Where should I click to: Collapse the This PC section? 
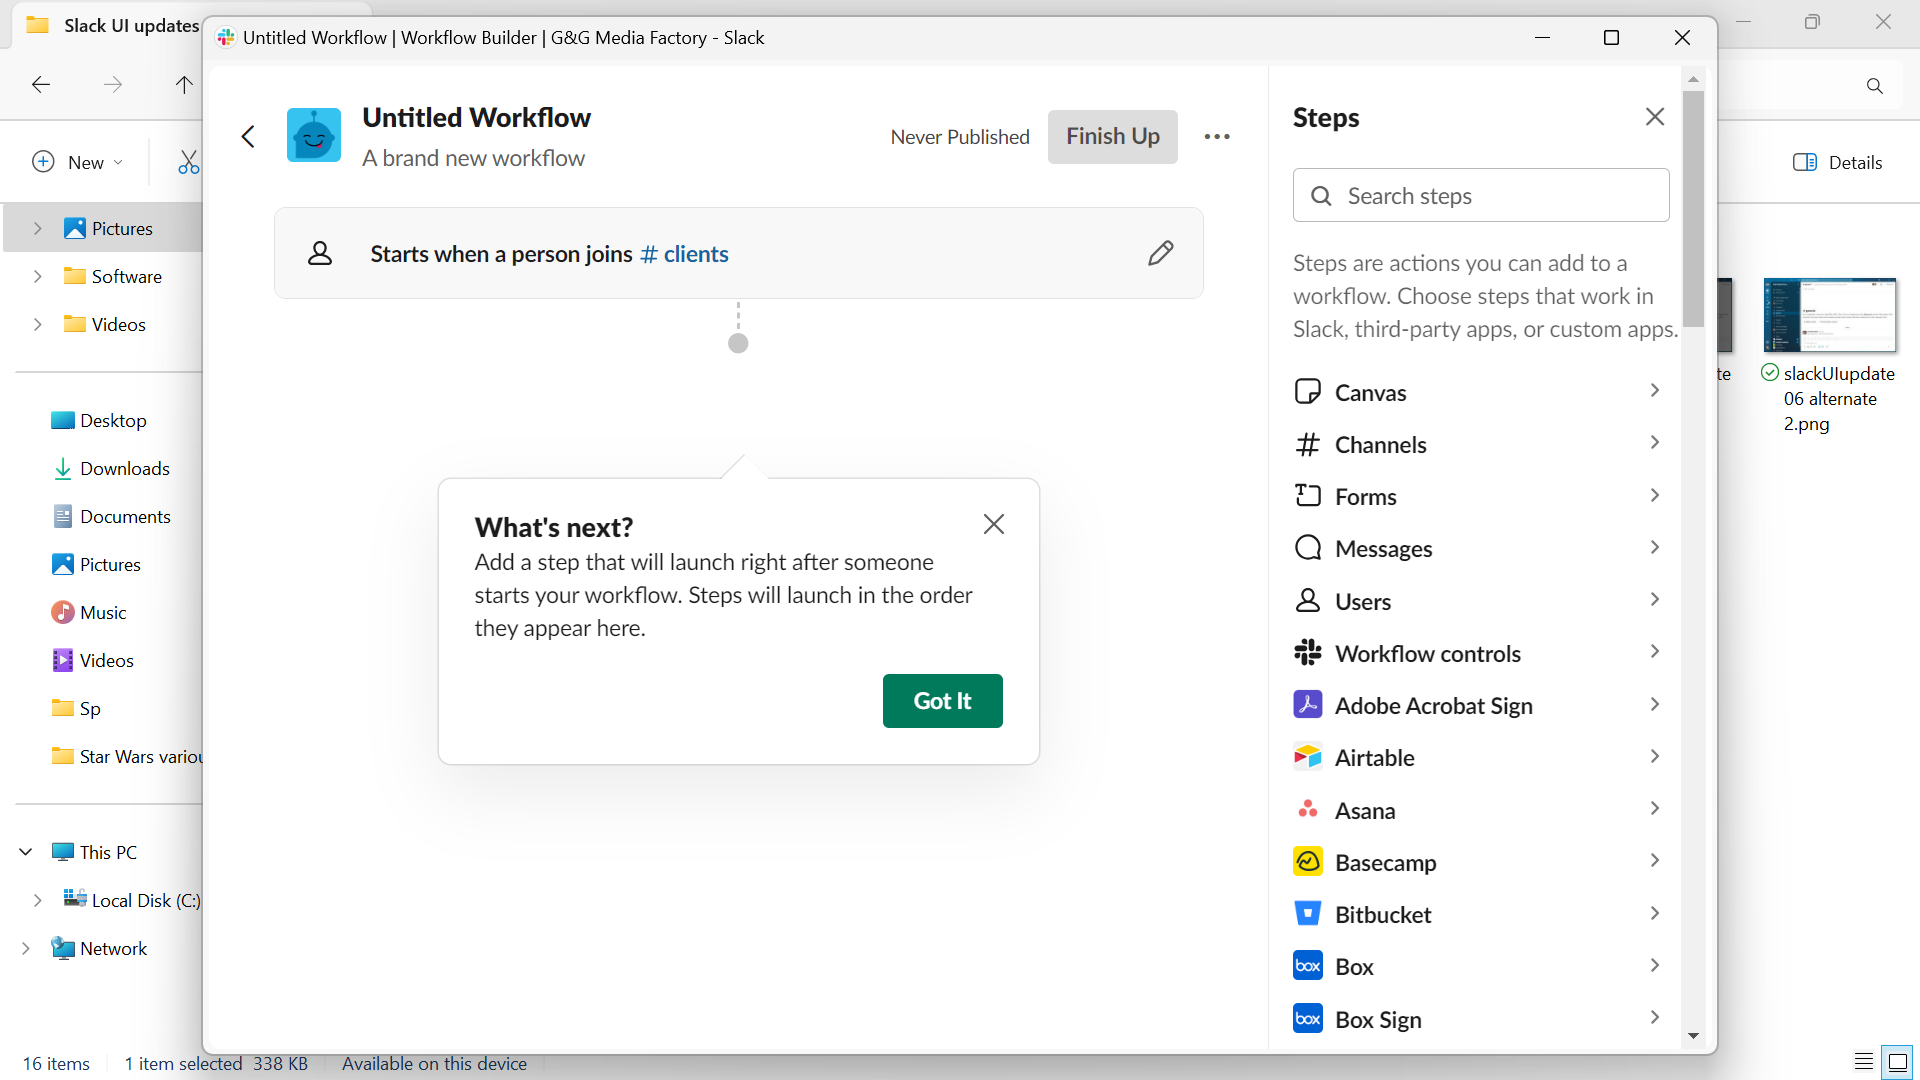(25, 851)
